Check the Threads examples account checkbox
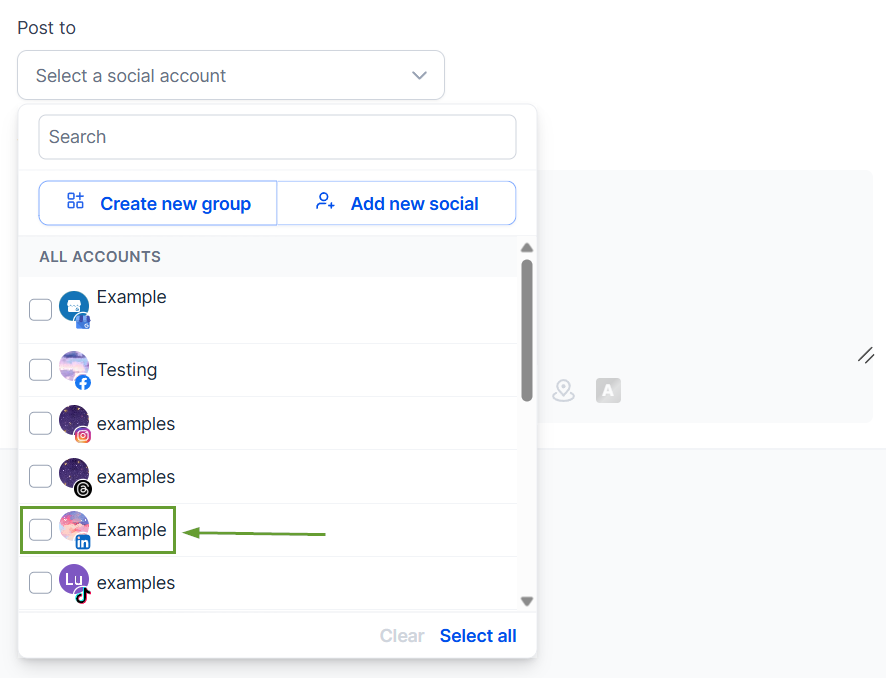Viewport: 886px width, 678px height. [41, 476]
